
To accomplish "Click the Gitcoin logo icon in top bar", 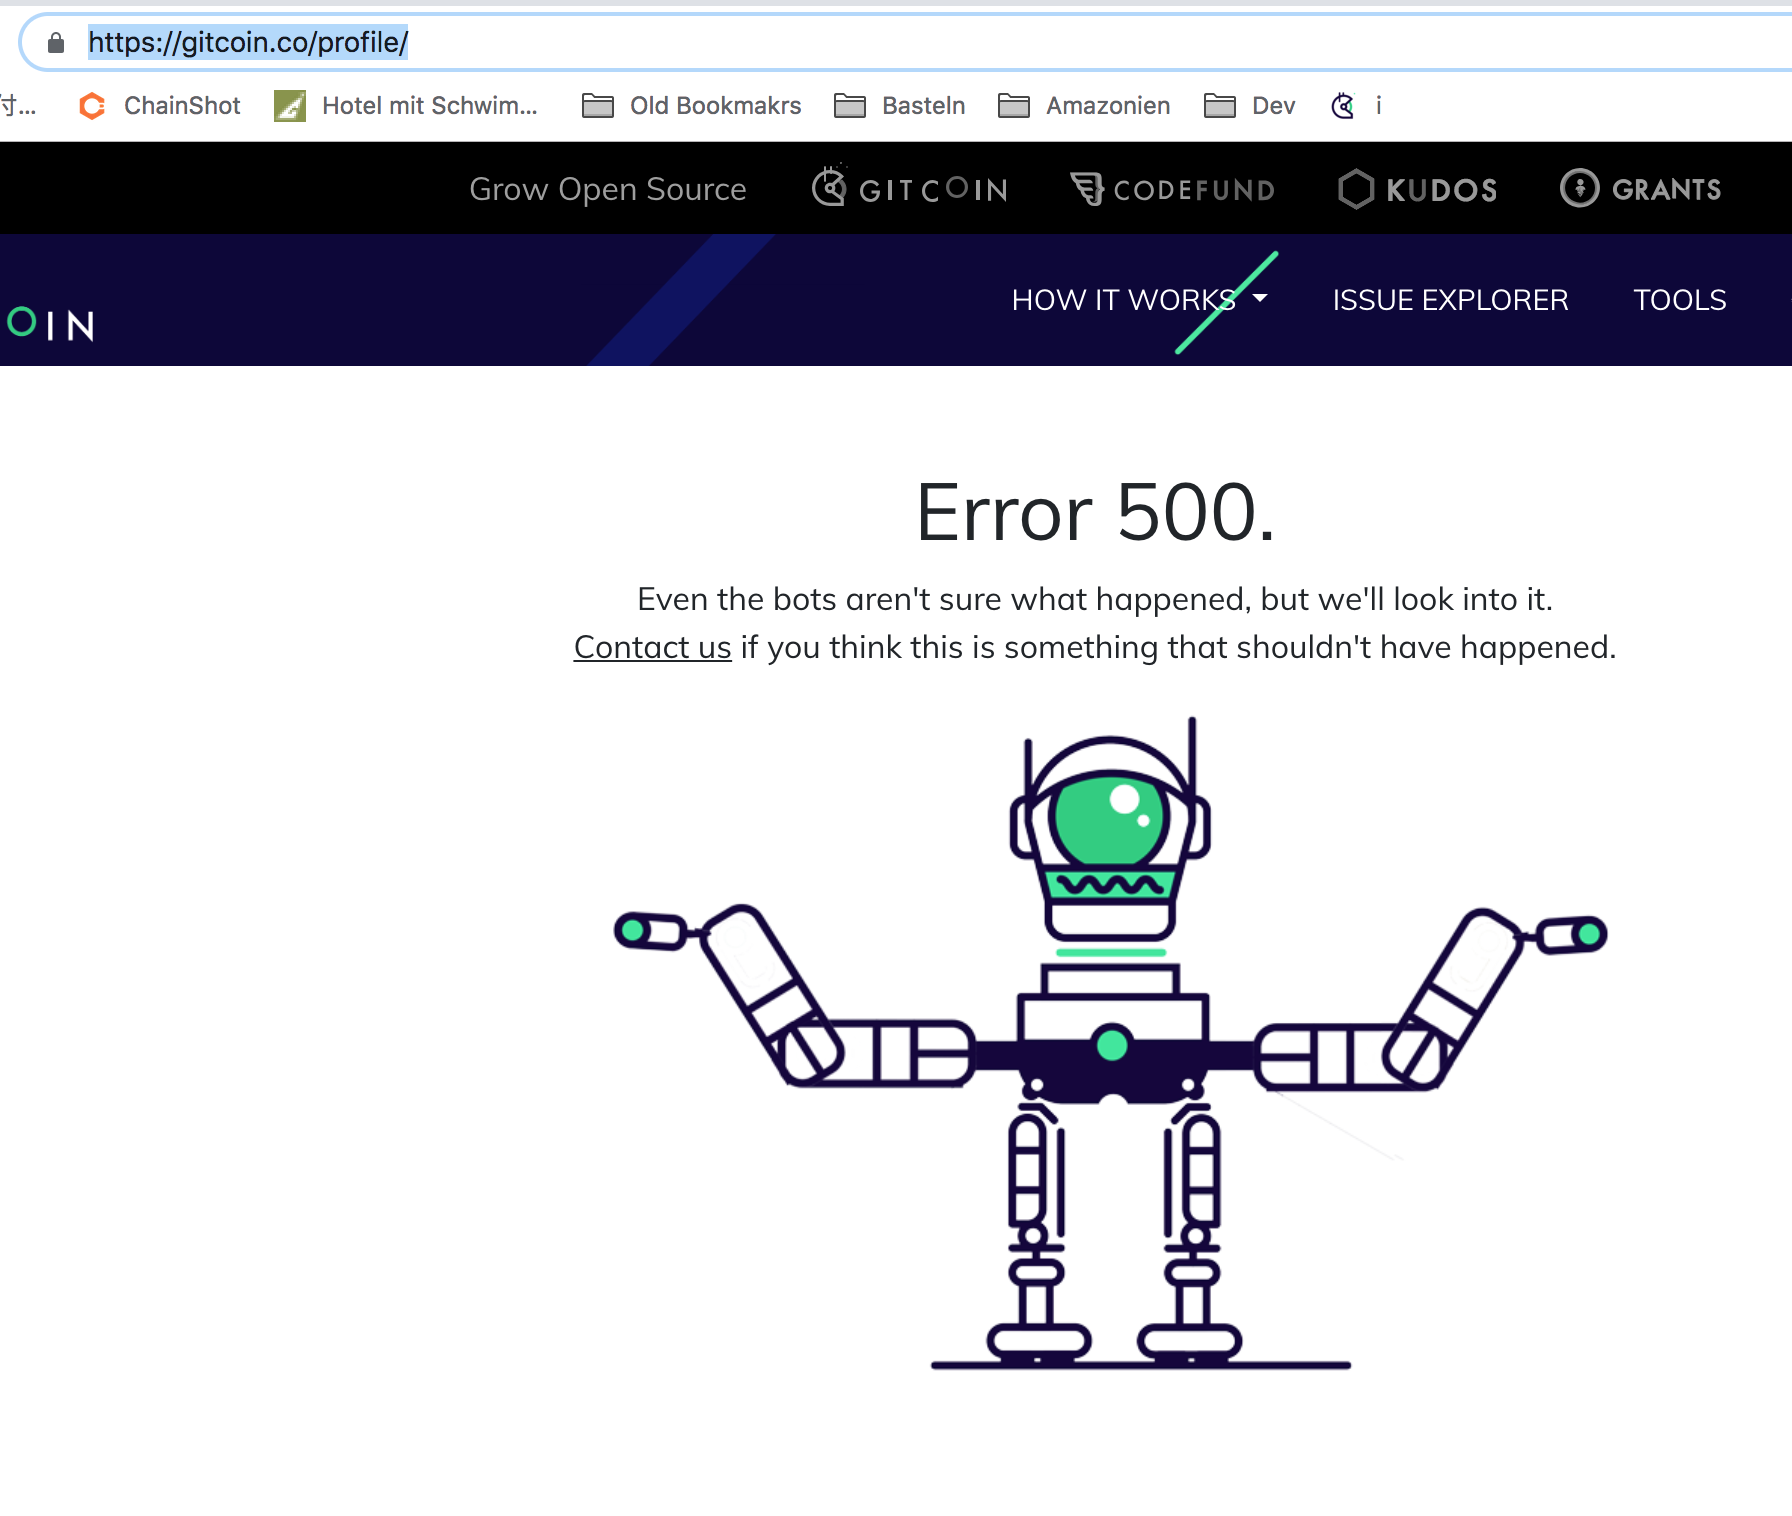I will 829,186.
